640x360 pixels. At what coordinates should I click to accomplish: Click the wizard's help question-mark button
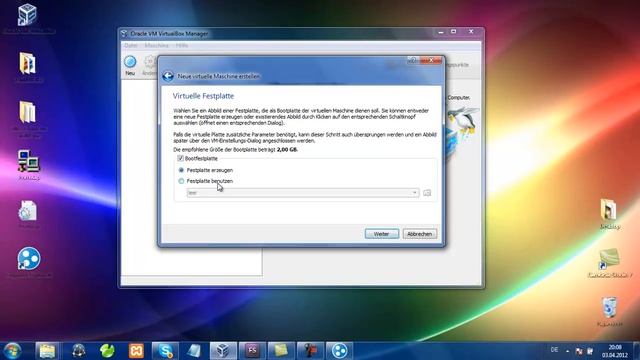pyautogui.click(x=413, y=60)
